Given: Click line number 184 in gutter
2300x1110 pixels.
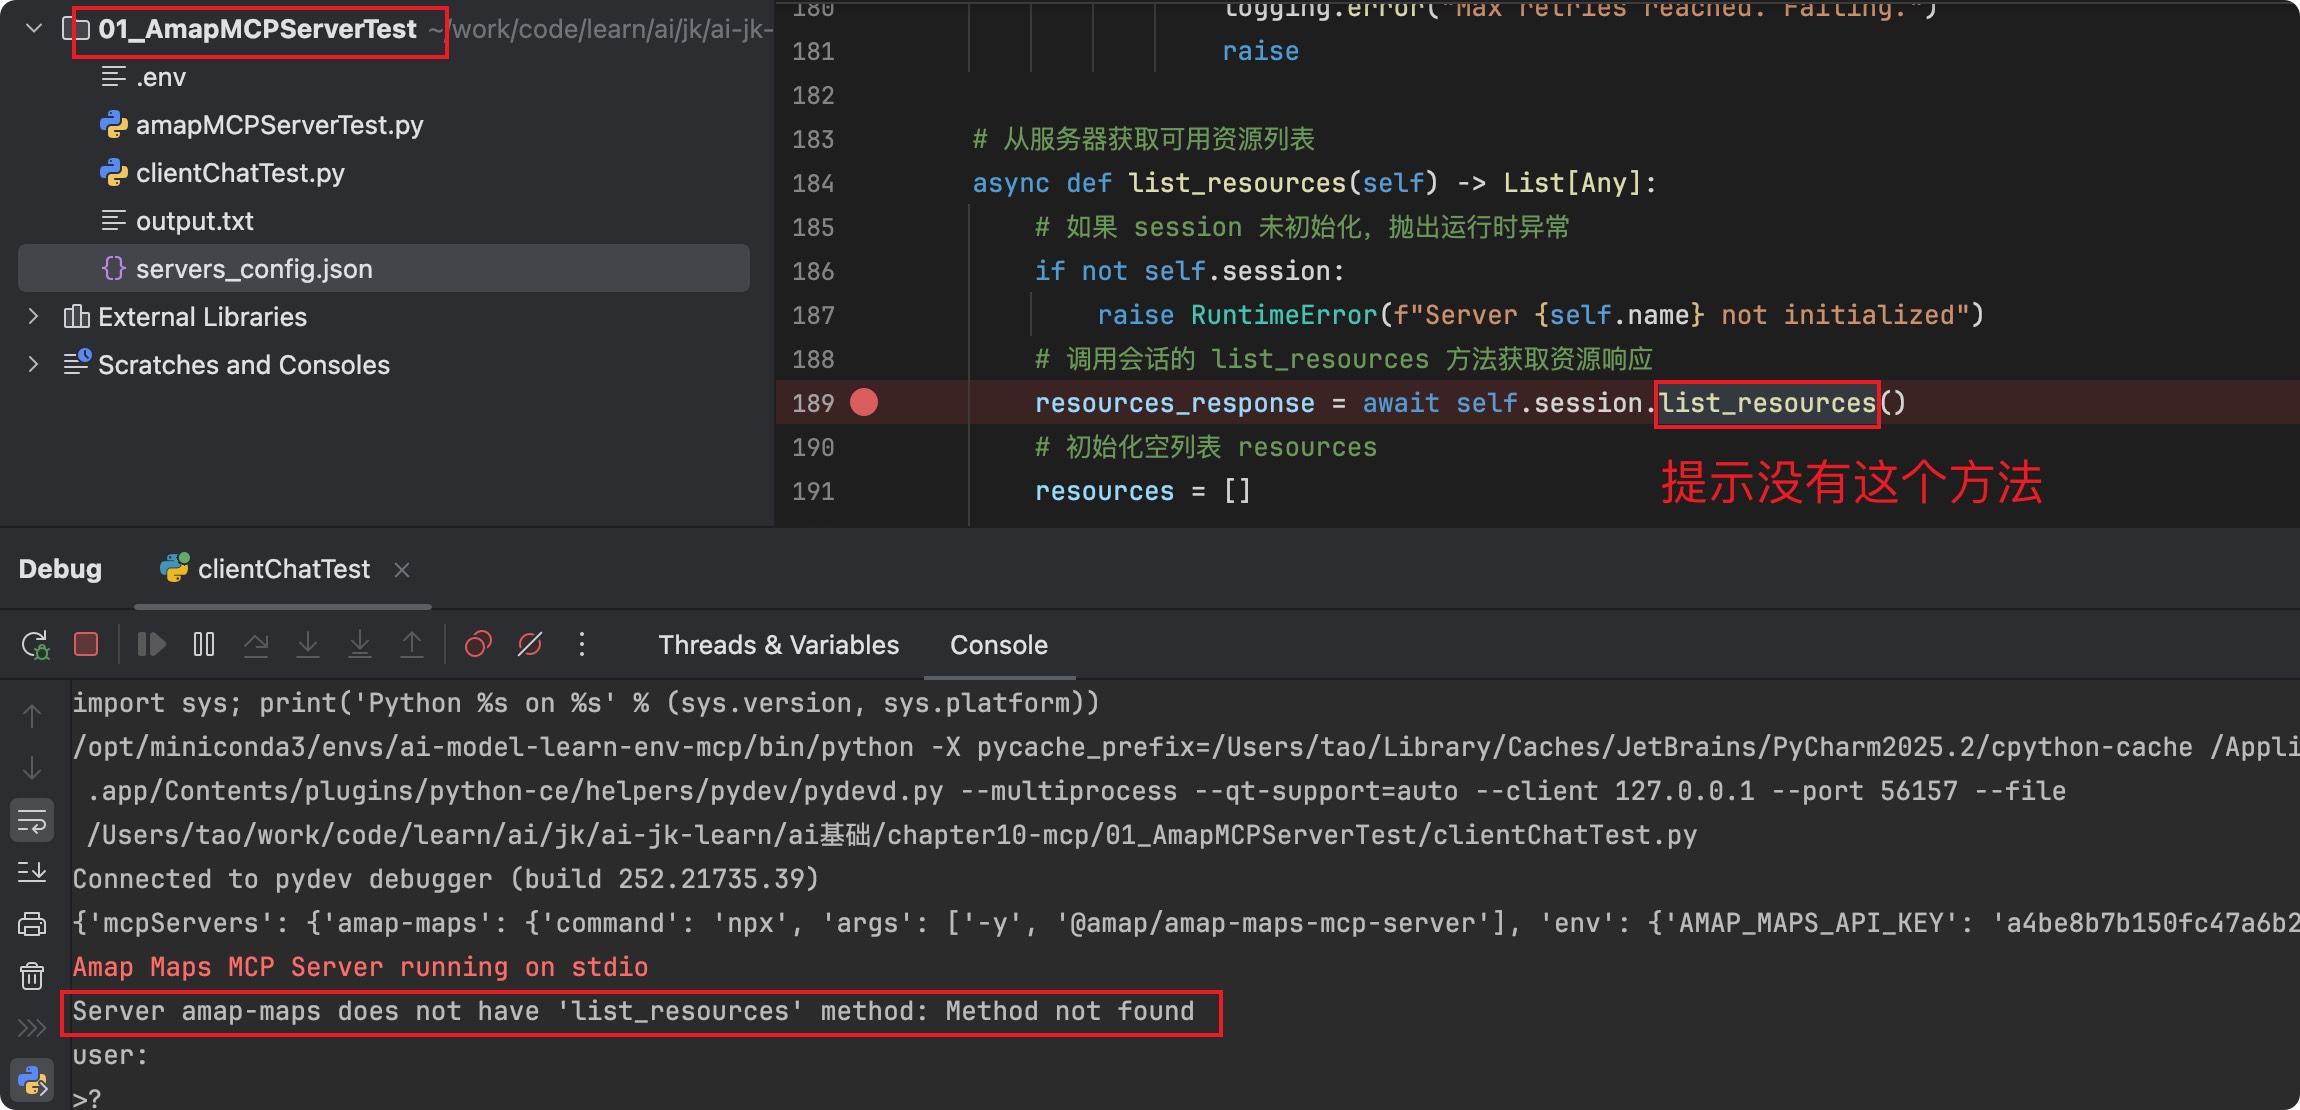Looking at the screenshot, I should pos(813,183).
